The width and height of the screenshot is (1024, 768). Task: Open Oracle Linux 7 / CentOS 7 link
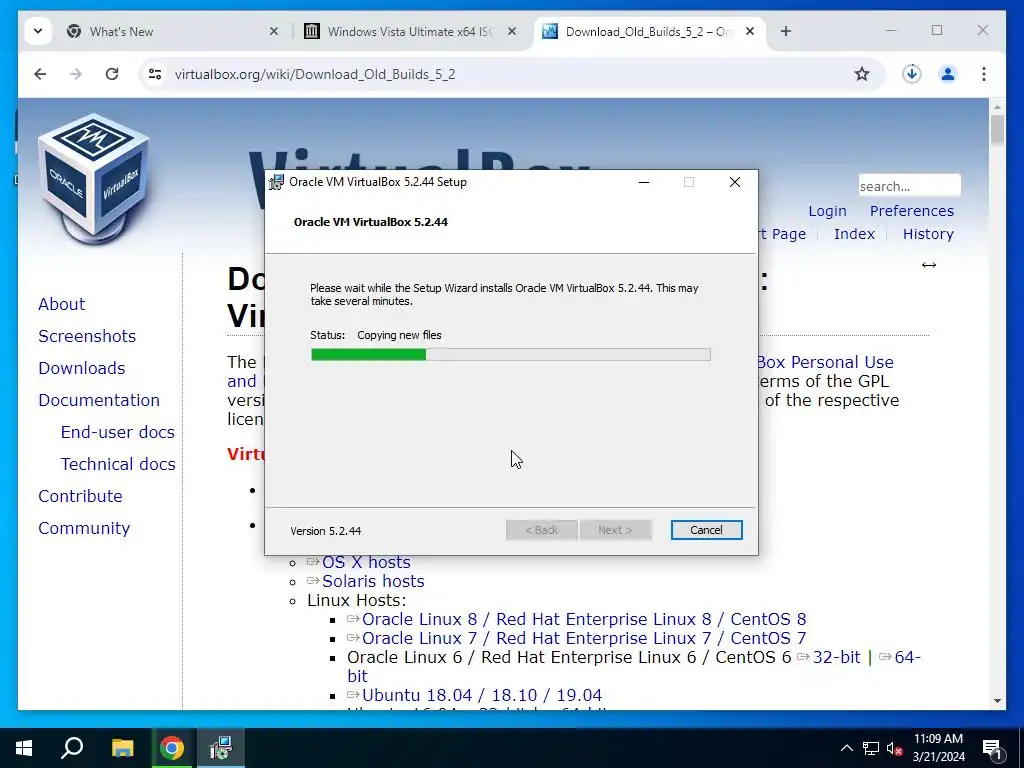pyautogui.click(x=584, y=638)
